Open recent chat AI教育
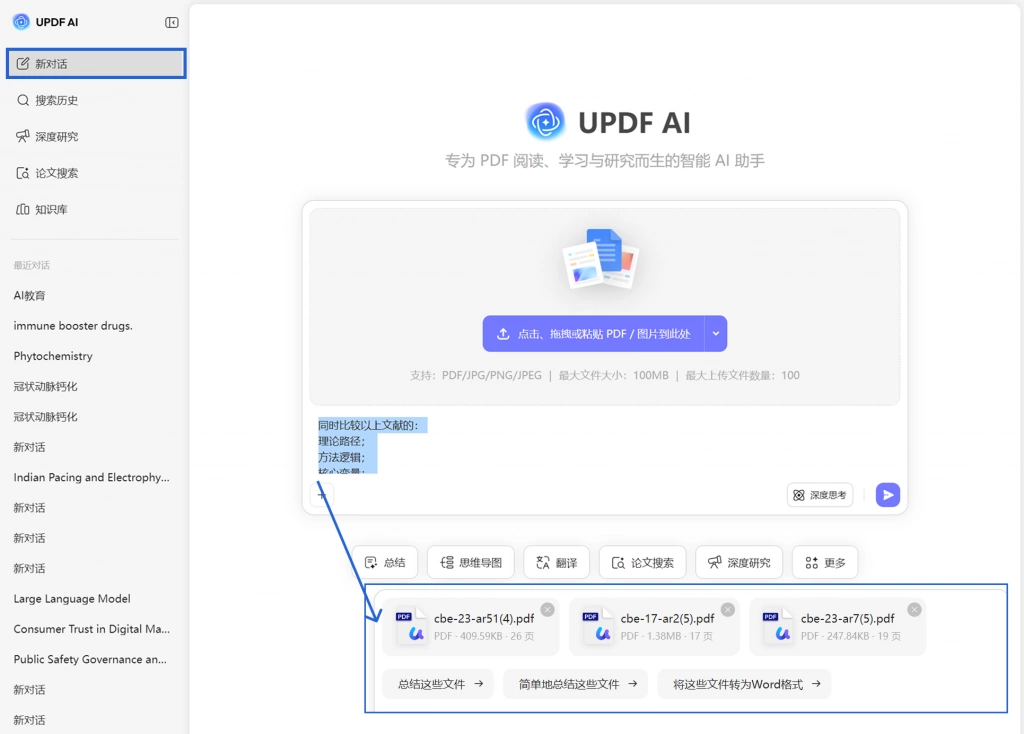This screenshot has height=734, width=1024. tap(30, 295)
